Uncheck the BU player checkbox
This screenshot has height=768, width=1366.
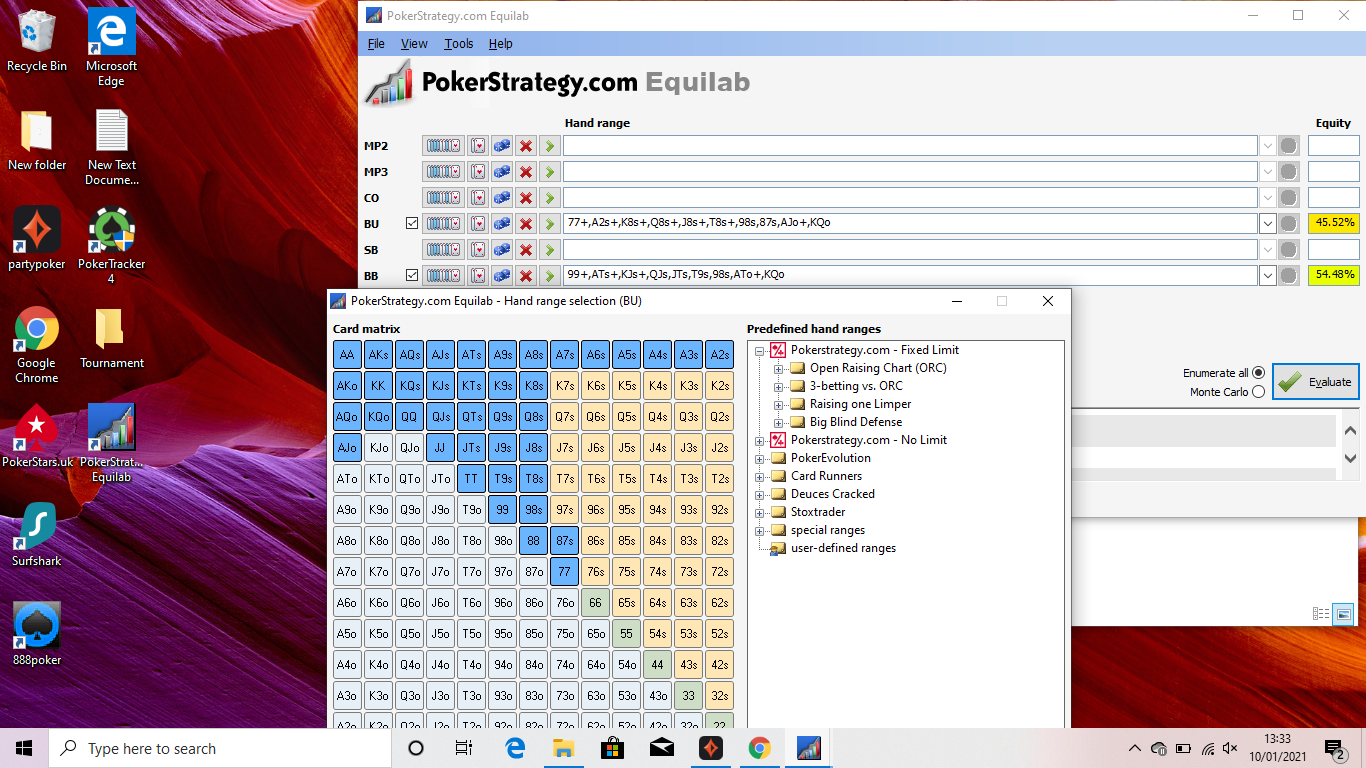tap(412, 223)
